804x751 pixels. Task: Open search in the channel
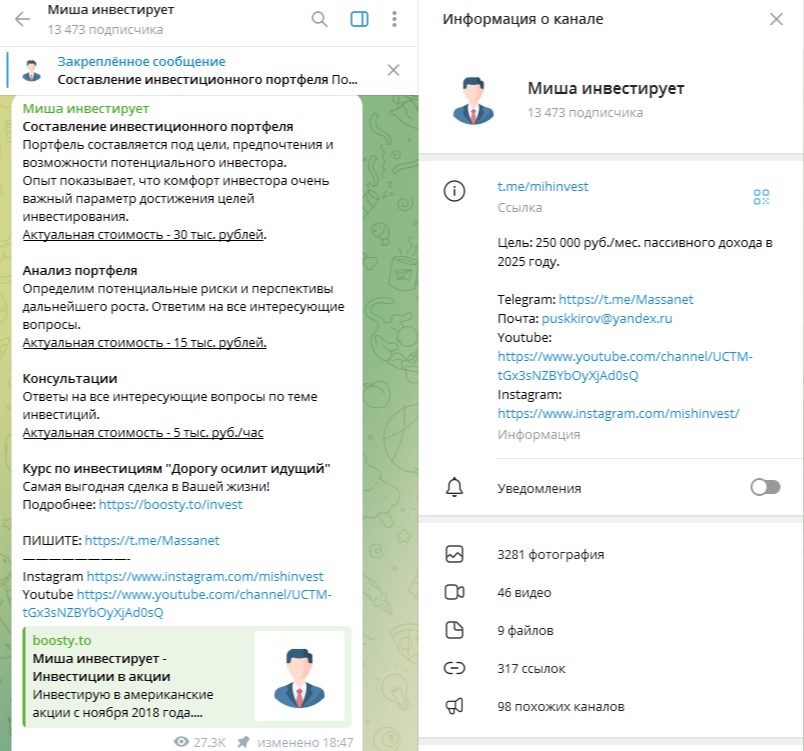coord(319,19)
